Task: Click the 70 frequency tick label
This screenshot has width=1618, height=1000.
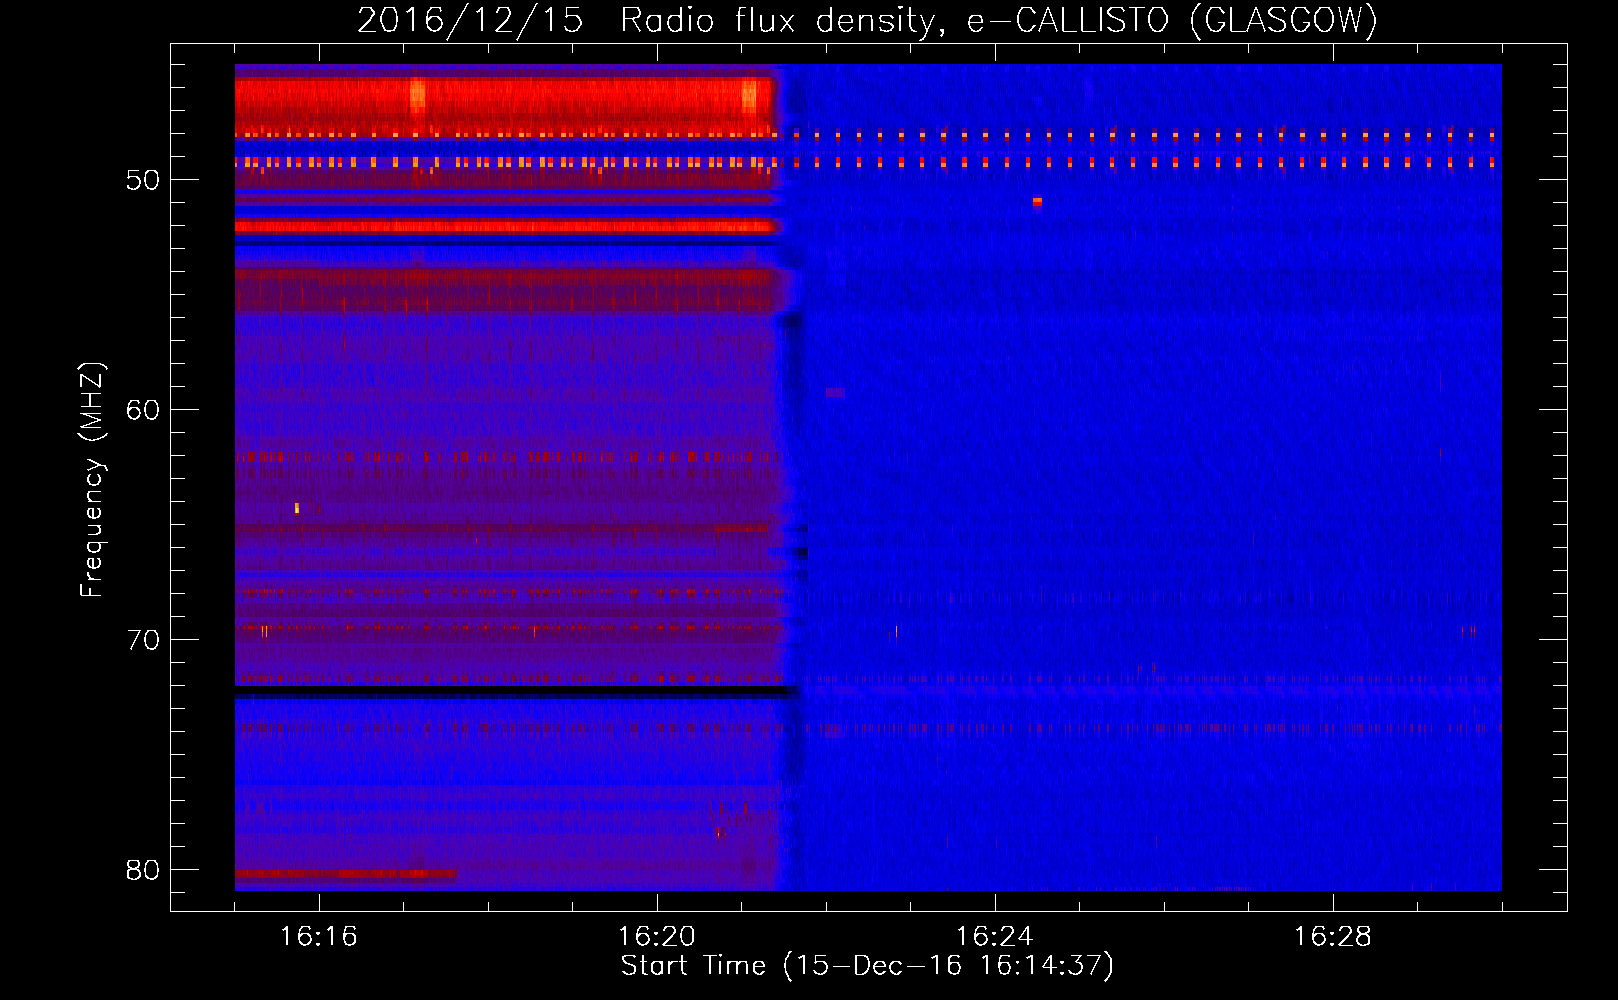Action: click(143, 640)
